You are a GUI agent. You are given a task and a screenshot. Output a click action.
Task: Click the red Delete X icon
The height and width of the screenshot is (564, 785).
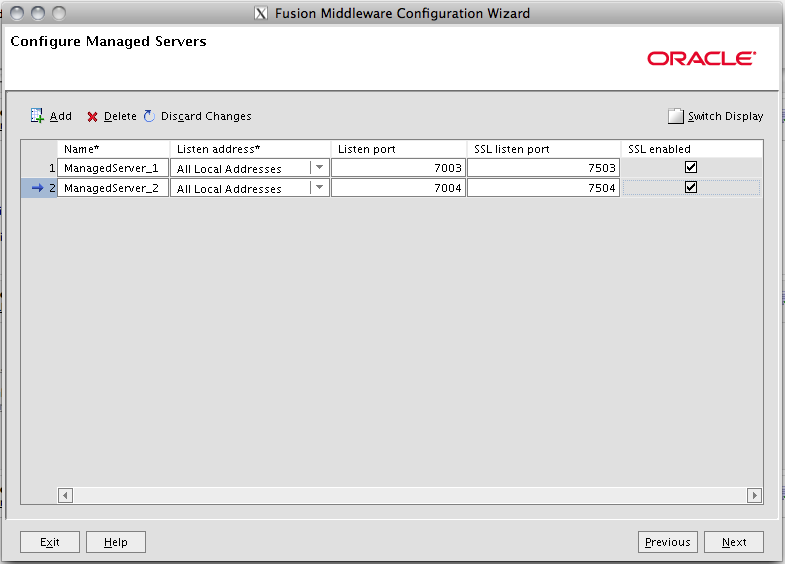92,117
